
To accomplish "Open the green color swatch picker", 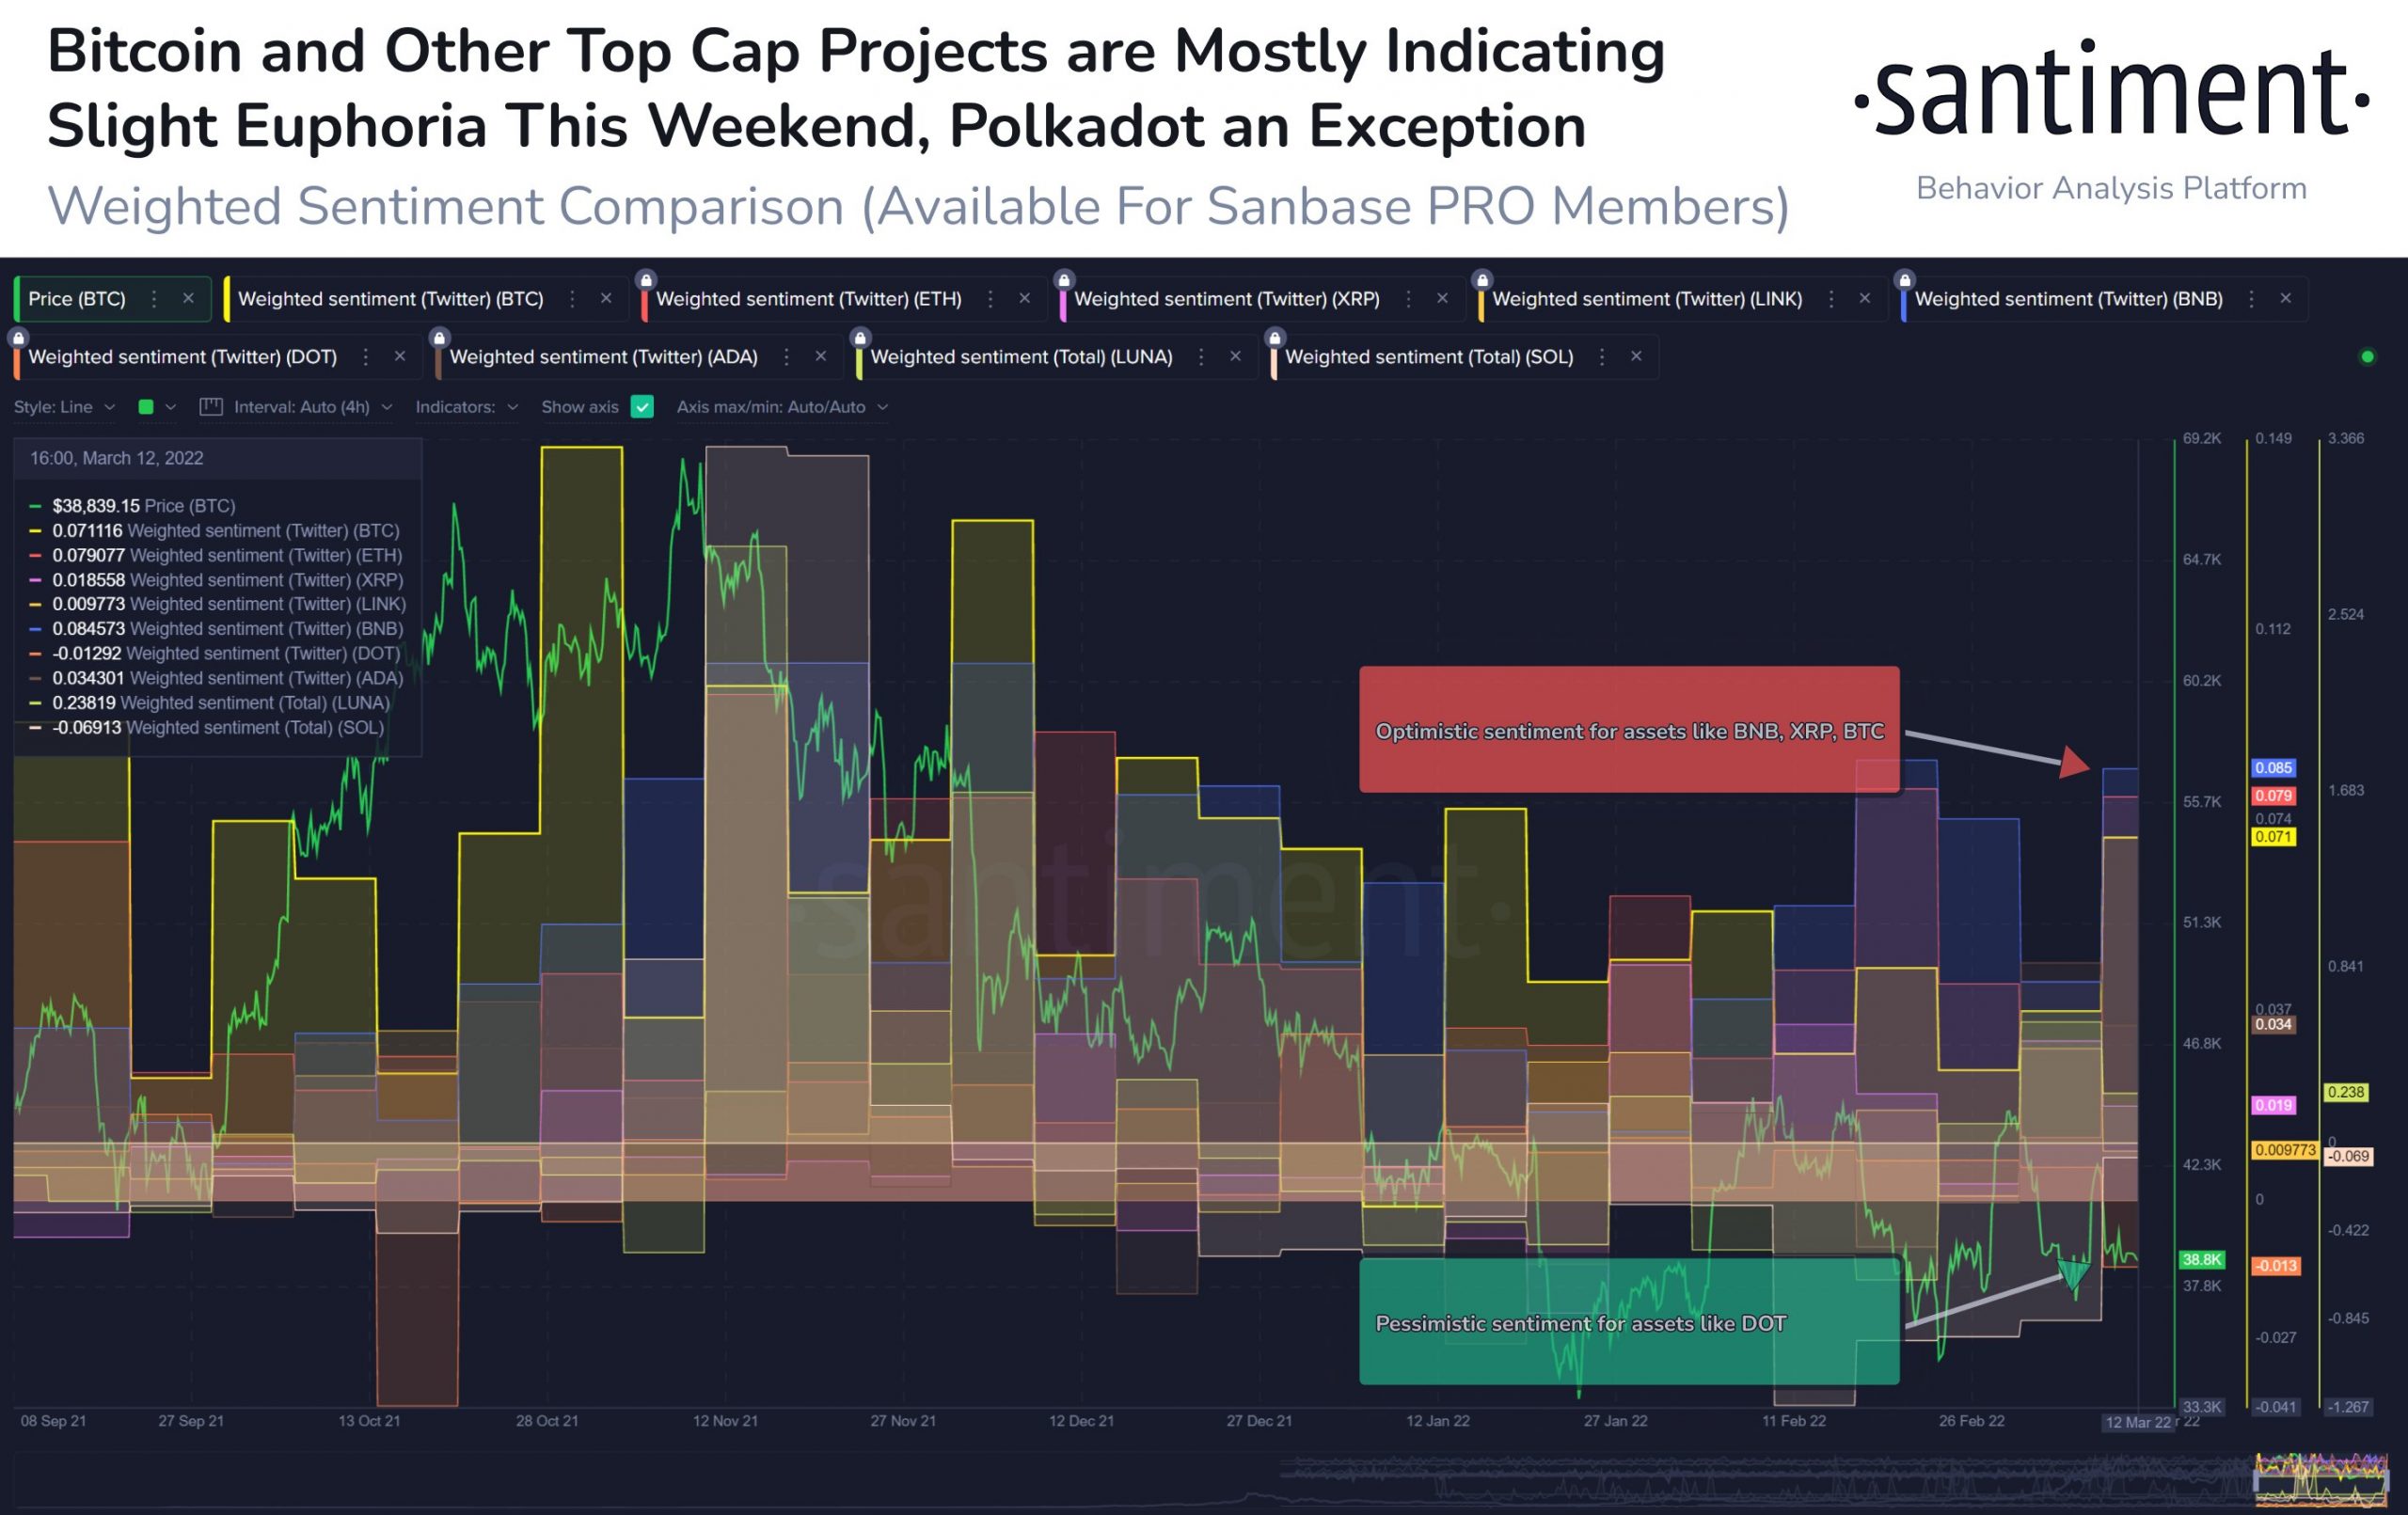I will (146, 407).
